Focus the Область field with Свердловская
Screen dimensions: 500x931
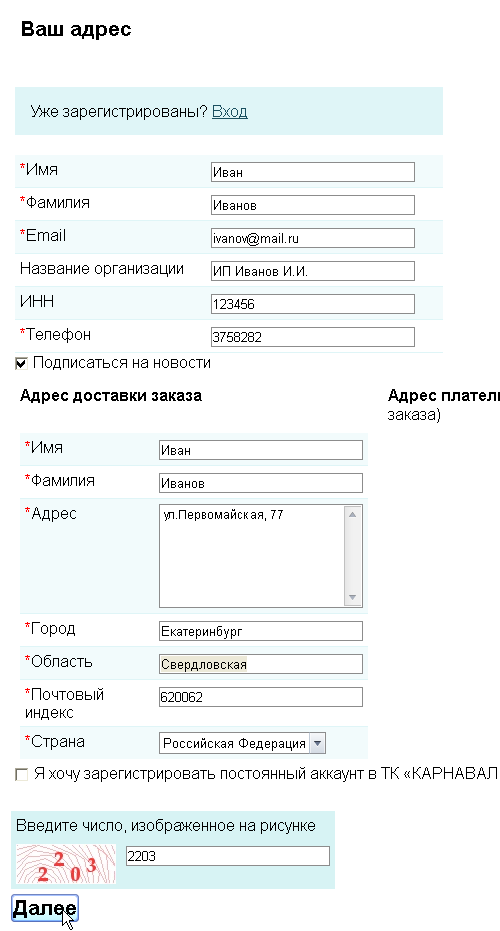coord(261,664)
